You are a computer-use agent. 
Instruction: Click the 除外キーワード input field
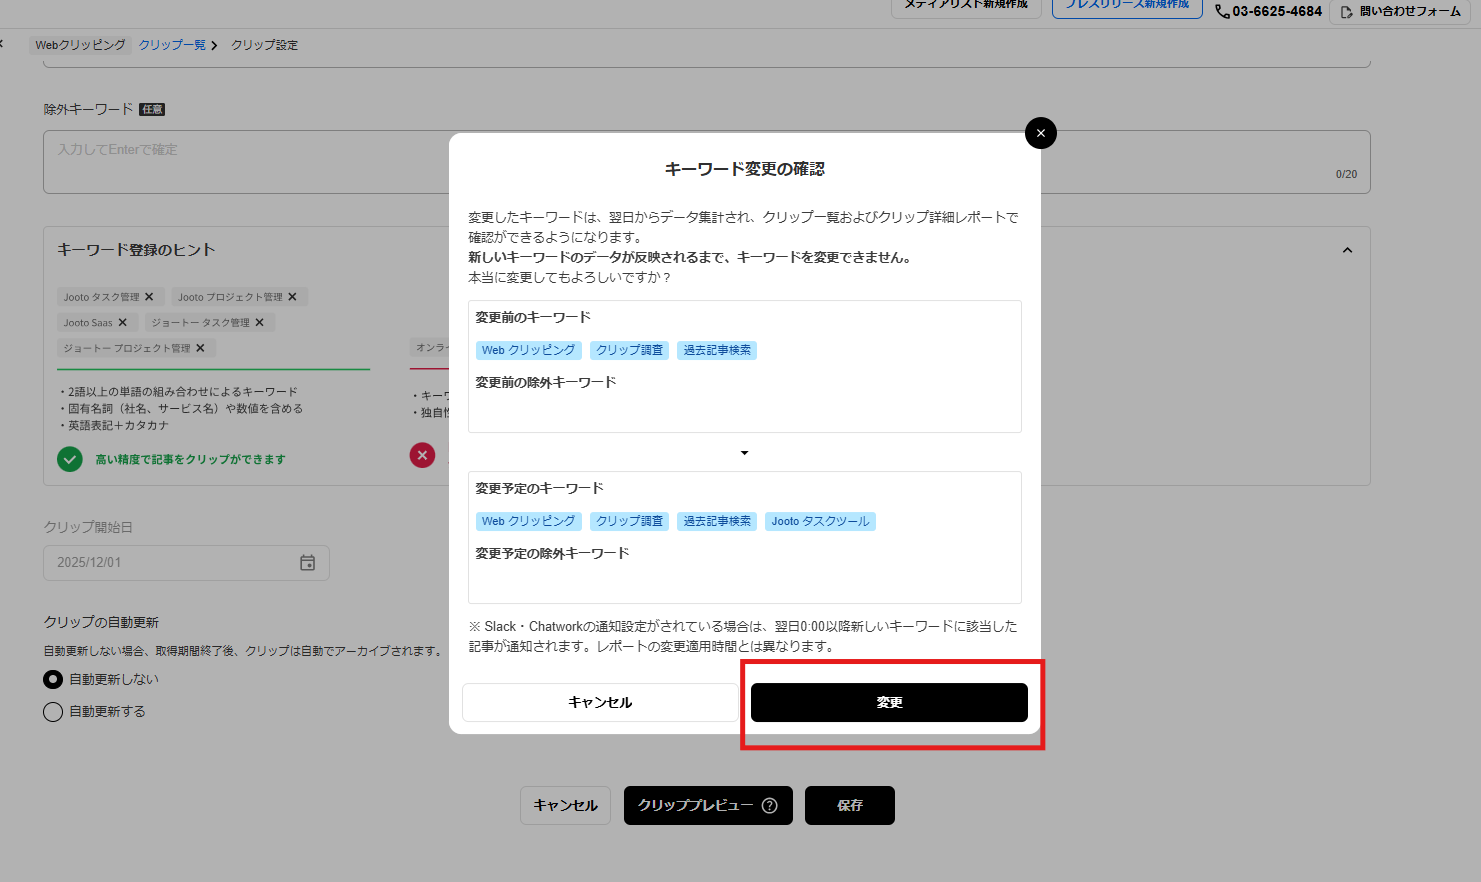tap(250, 160)
